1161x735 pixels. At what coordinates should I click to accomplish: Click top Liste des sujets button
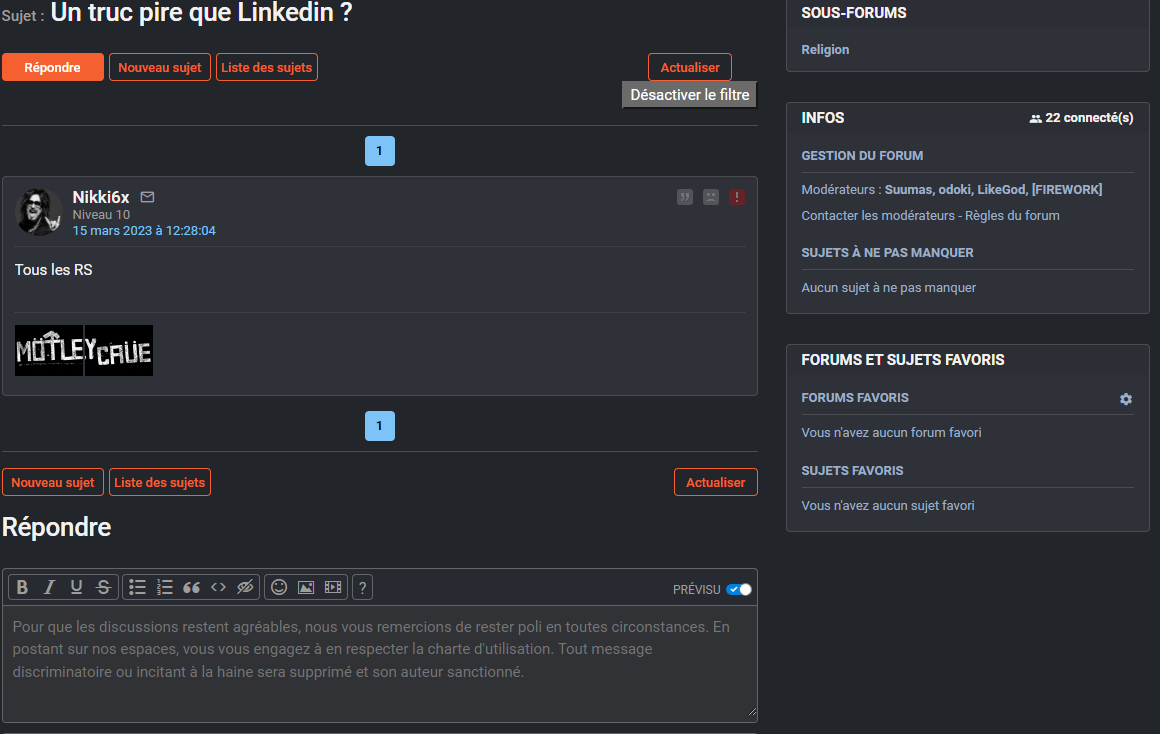coord(267,67)
